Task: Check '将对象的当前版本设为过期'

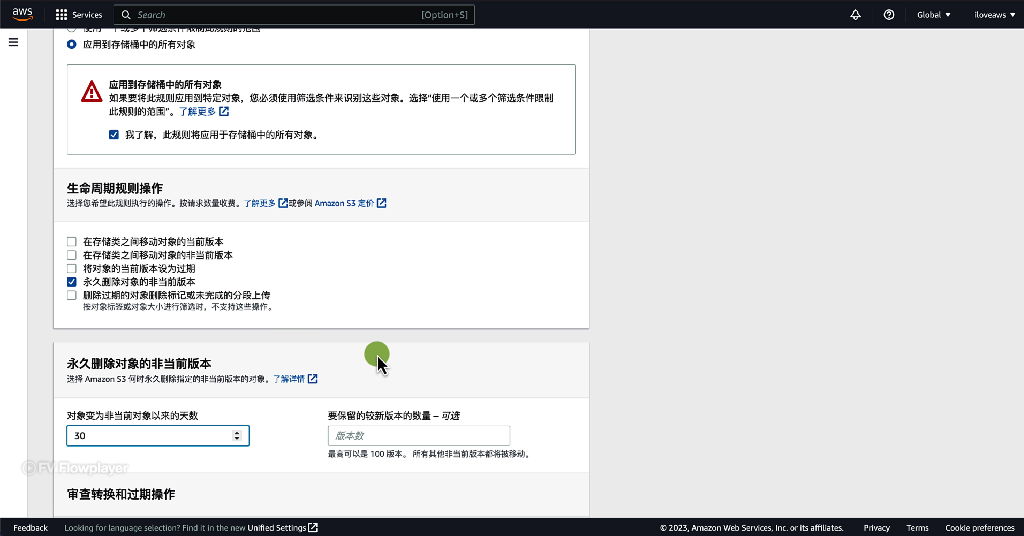Action: 72,268
